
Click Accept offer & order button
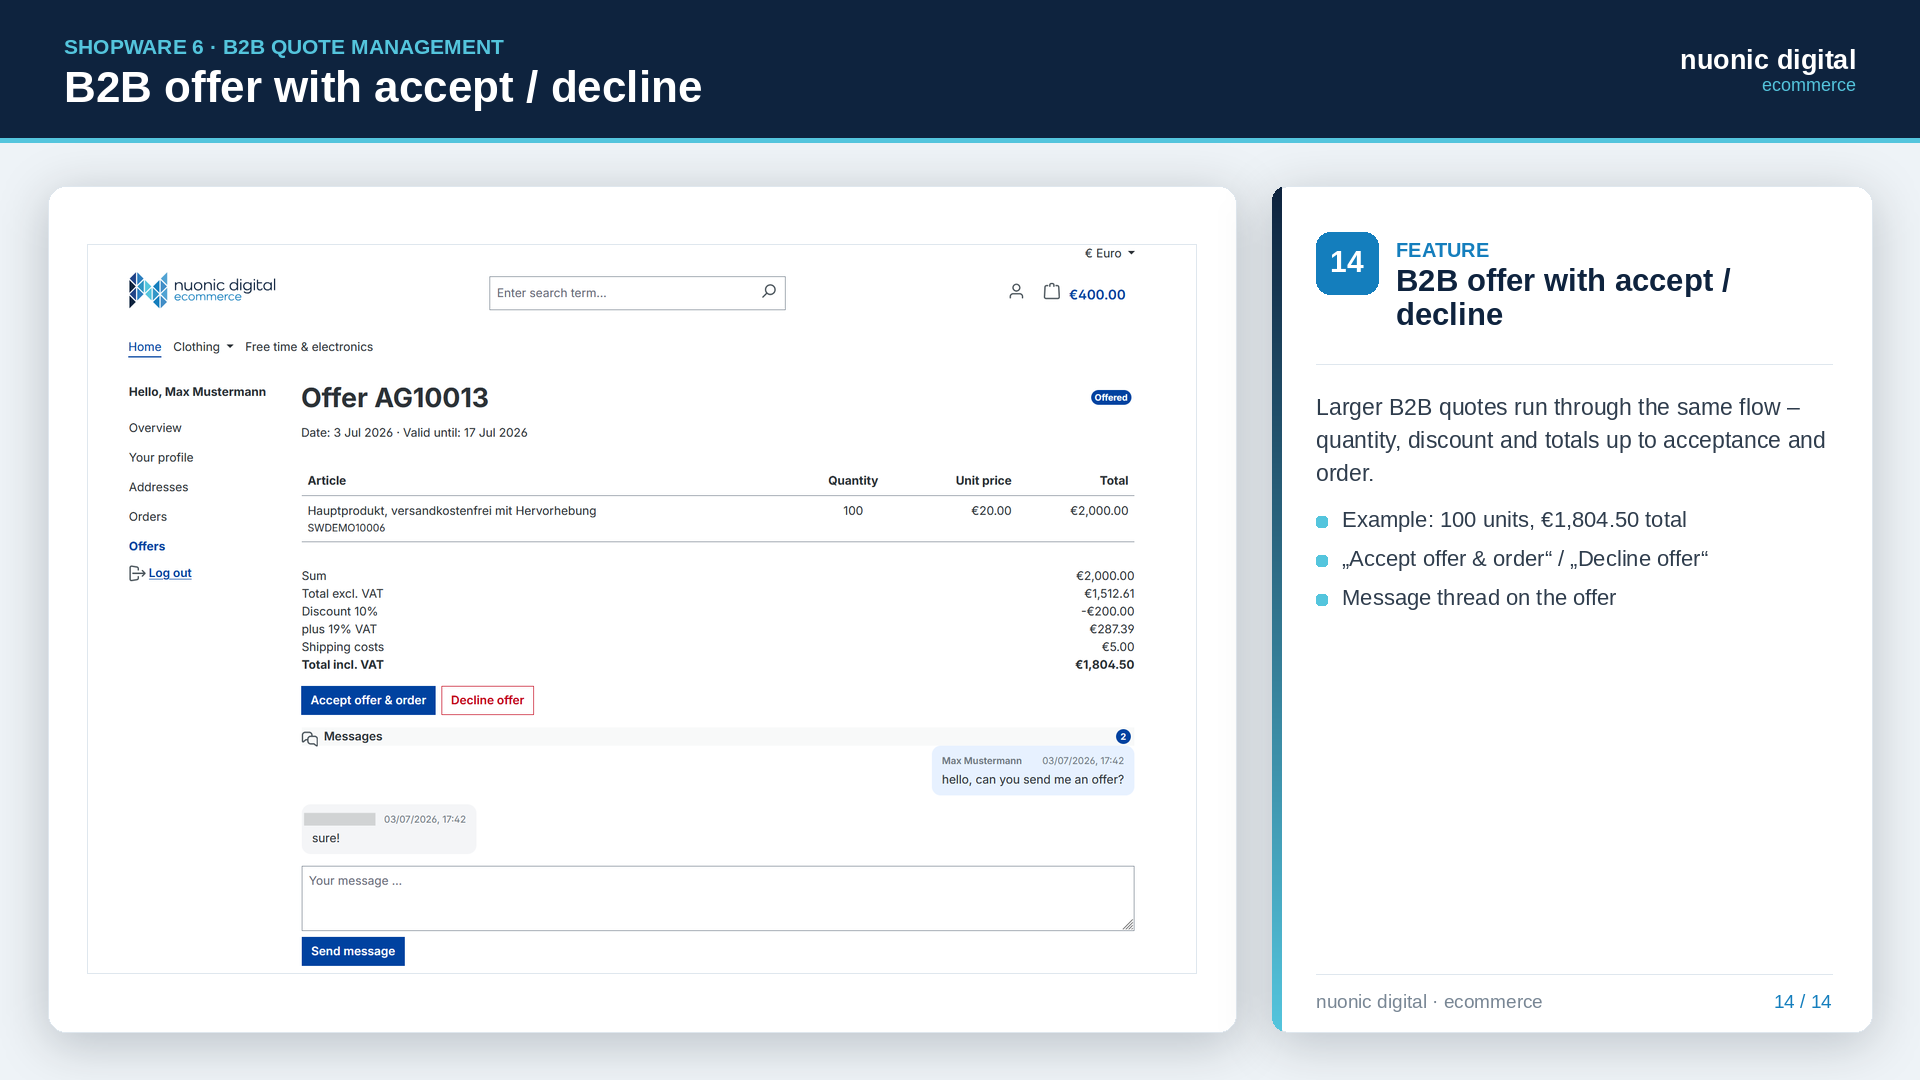[368, 700]
